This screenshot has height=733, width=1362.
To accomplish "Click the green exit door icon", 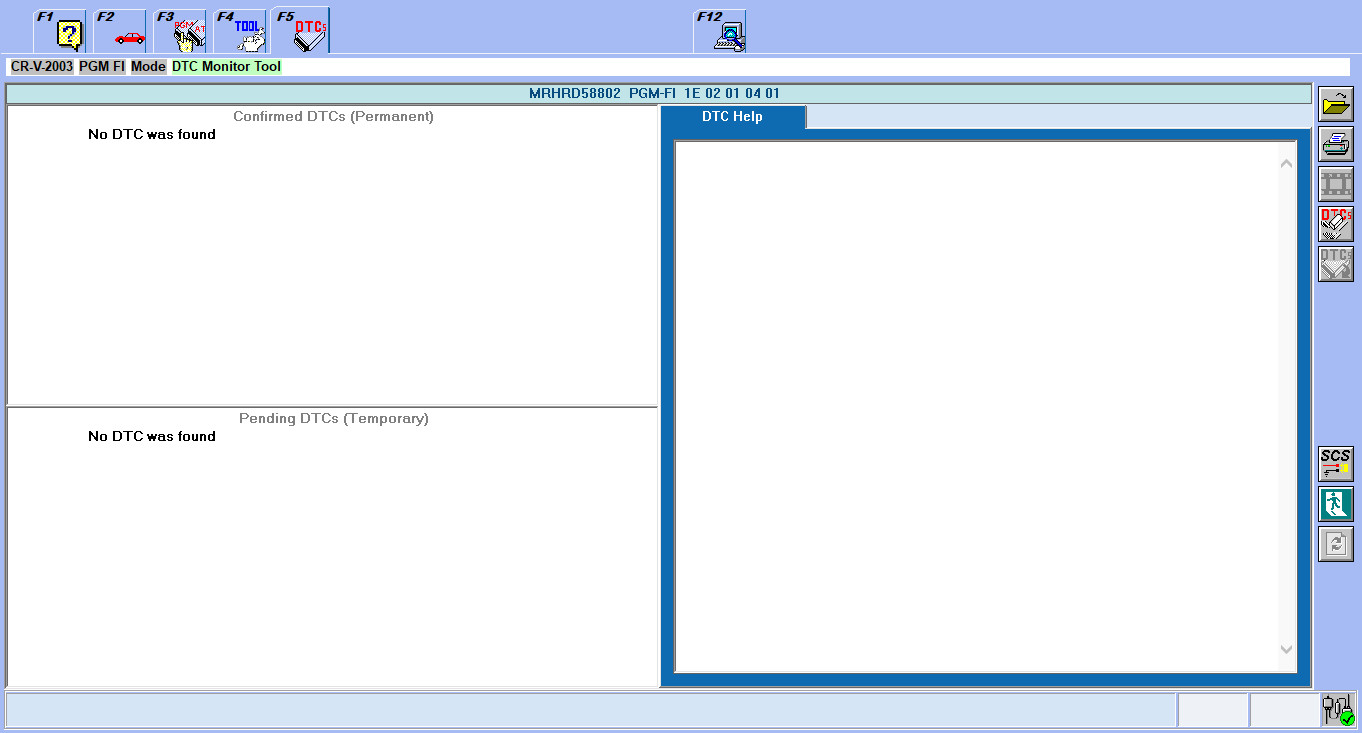I will (x=1335, y=504).
